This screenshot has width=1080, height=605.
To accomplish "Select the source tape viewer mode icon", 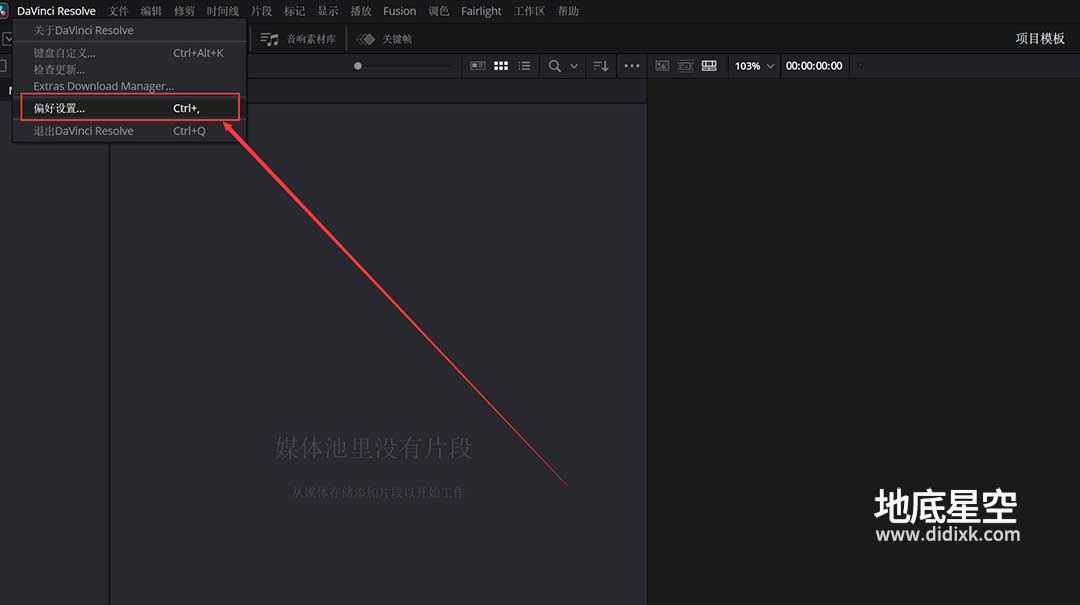I will [685, 65].
